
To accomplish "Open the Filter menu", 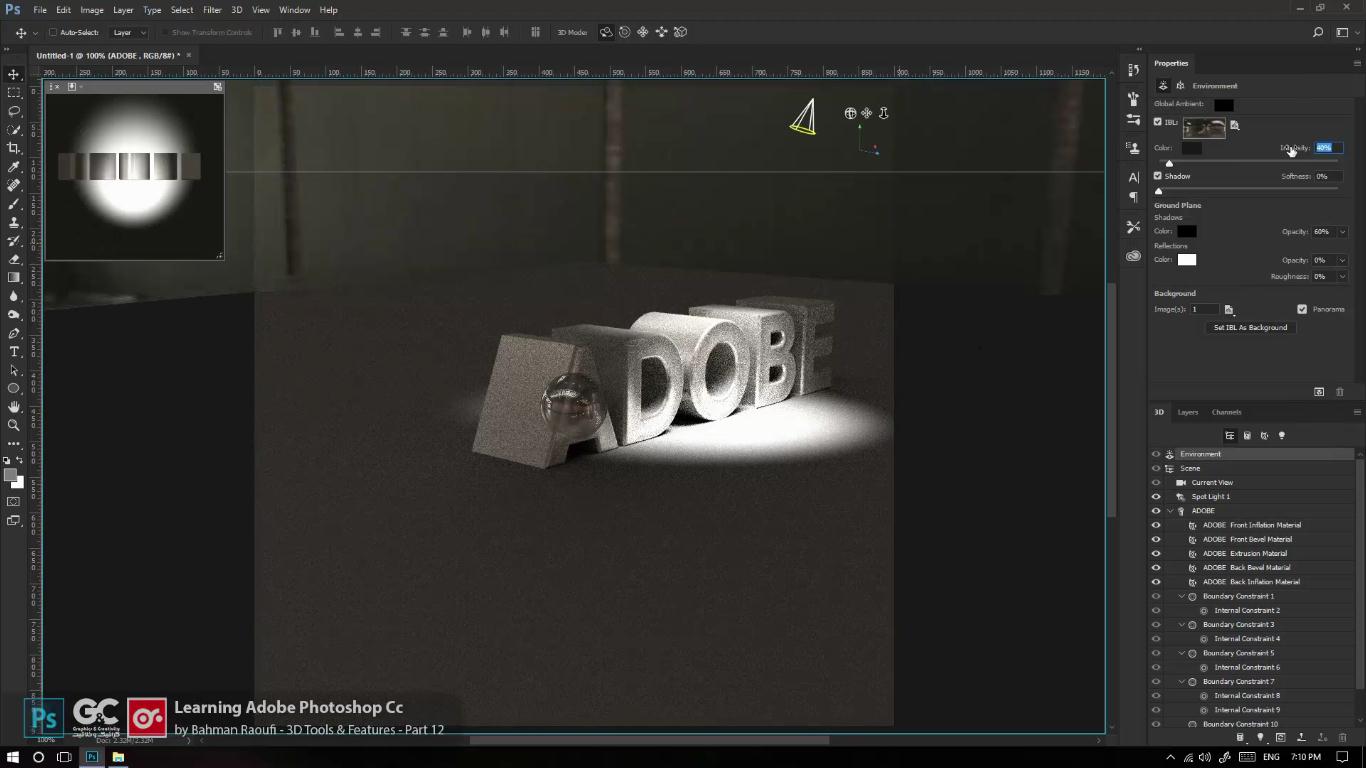I will pyautogui.click(x=212, y=10).
